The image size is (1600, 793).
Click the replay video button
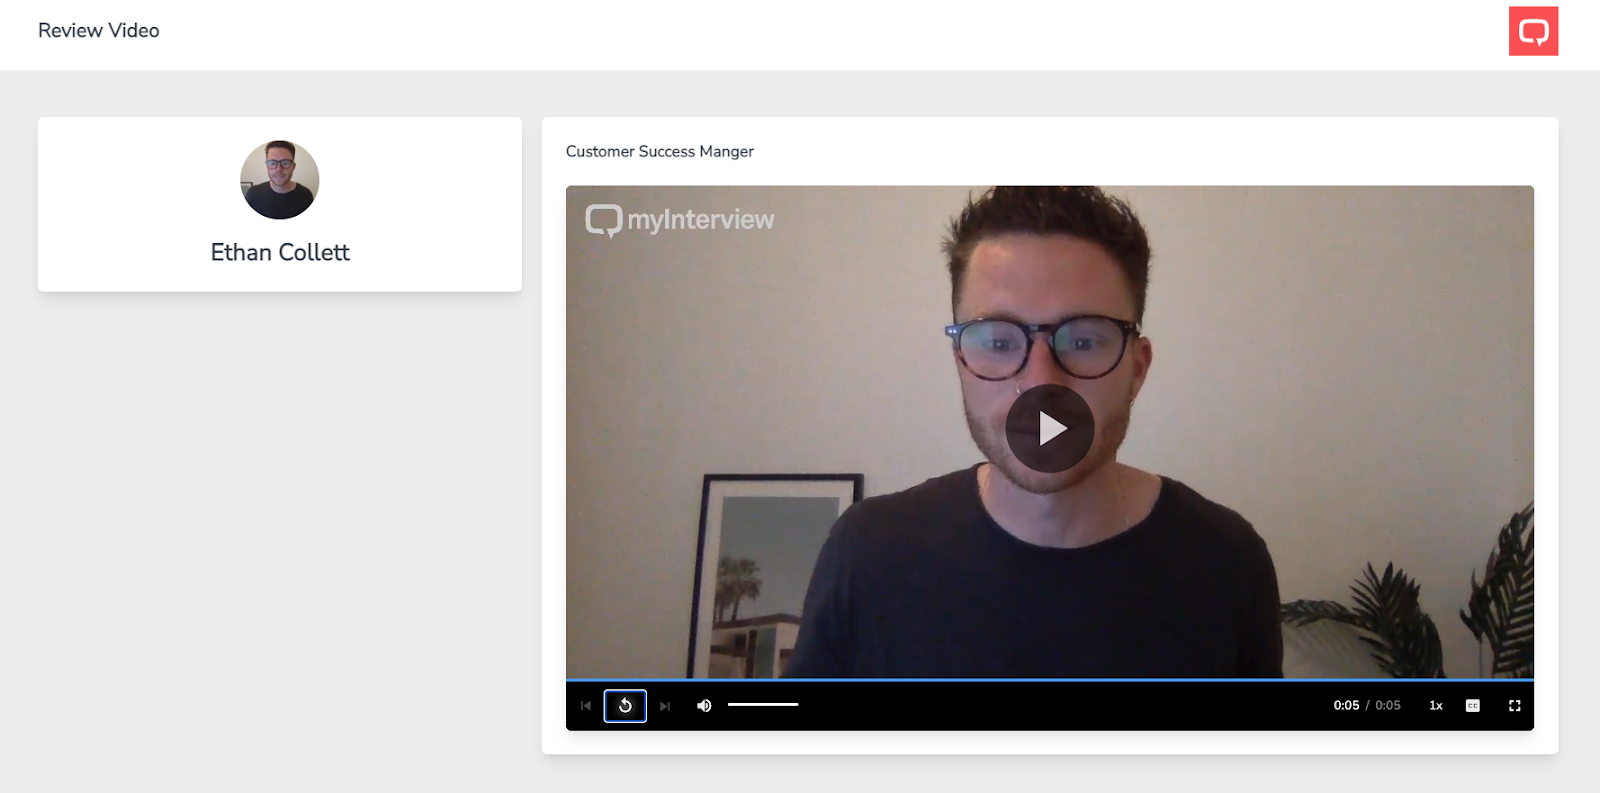[x=625, y=706]
